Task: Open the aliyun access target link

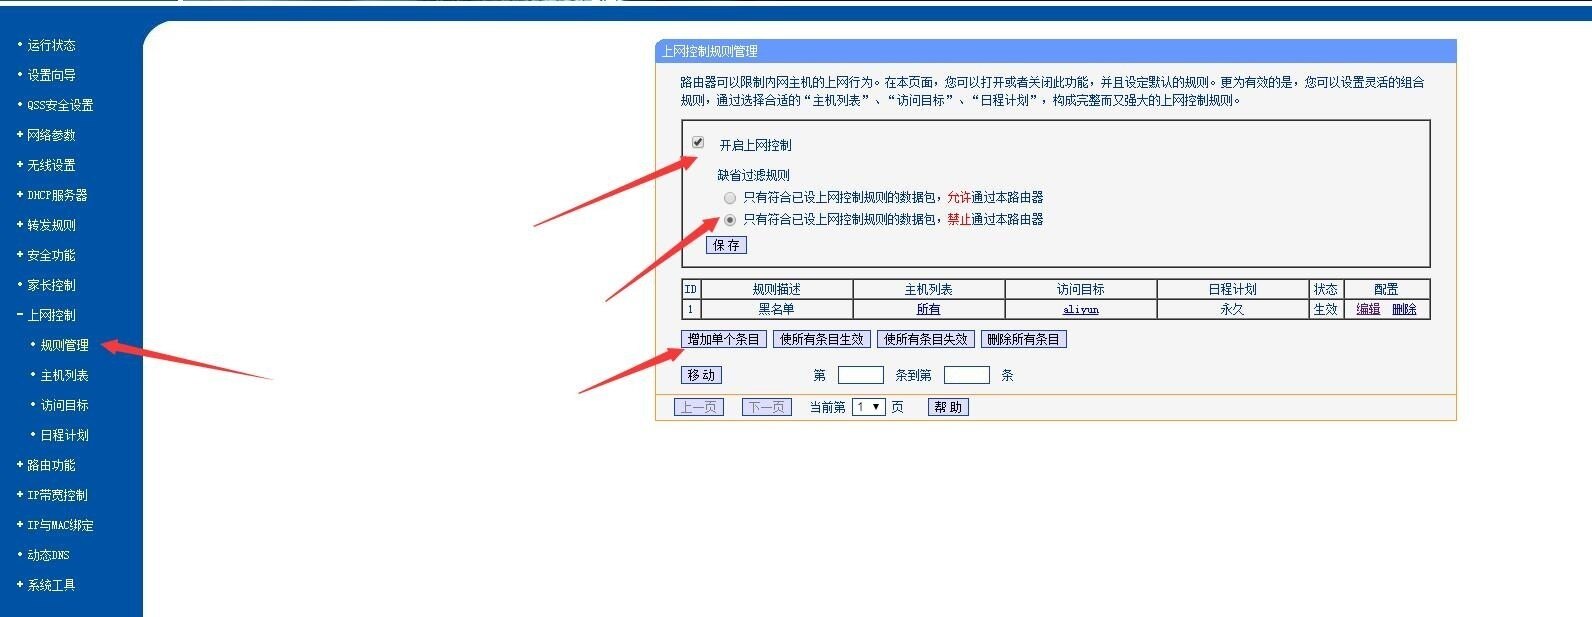Action: coord(1080,310)
